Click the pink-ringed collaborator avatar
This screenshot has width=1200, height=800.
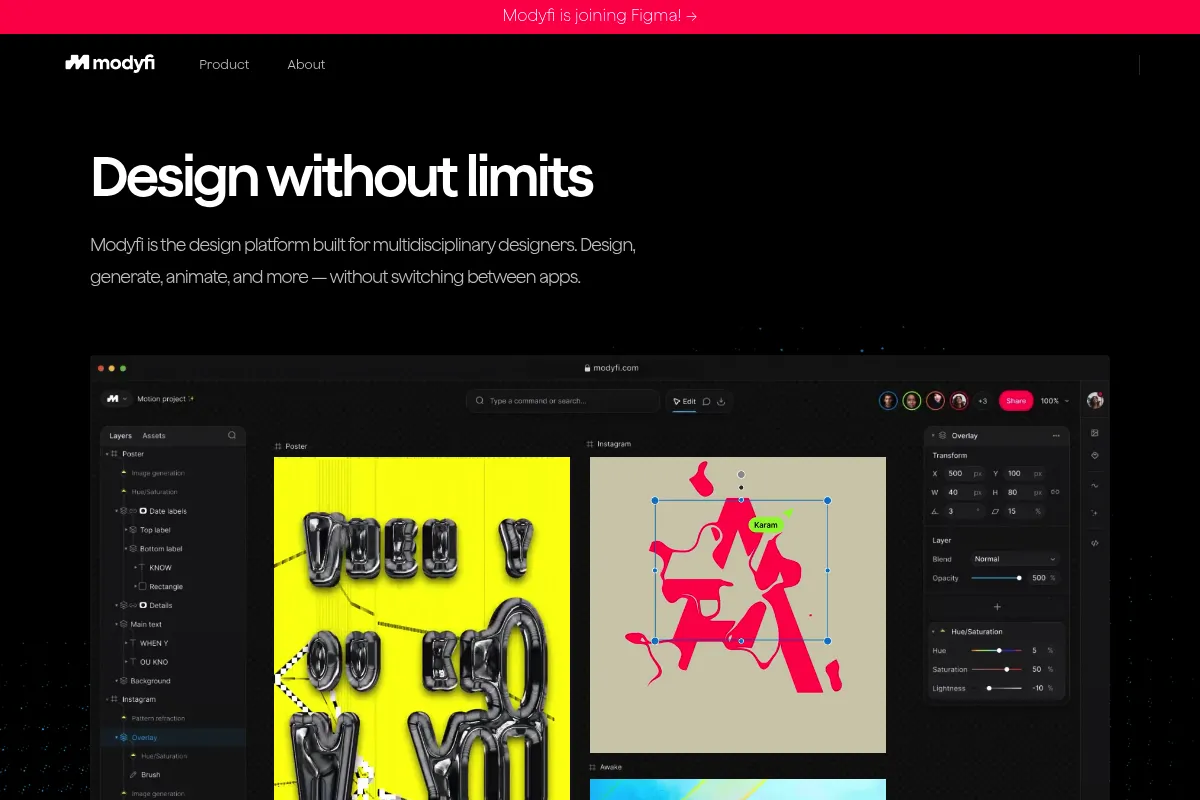[x=959, y=400]
